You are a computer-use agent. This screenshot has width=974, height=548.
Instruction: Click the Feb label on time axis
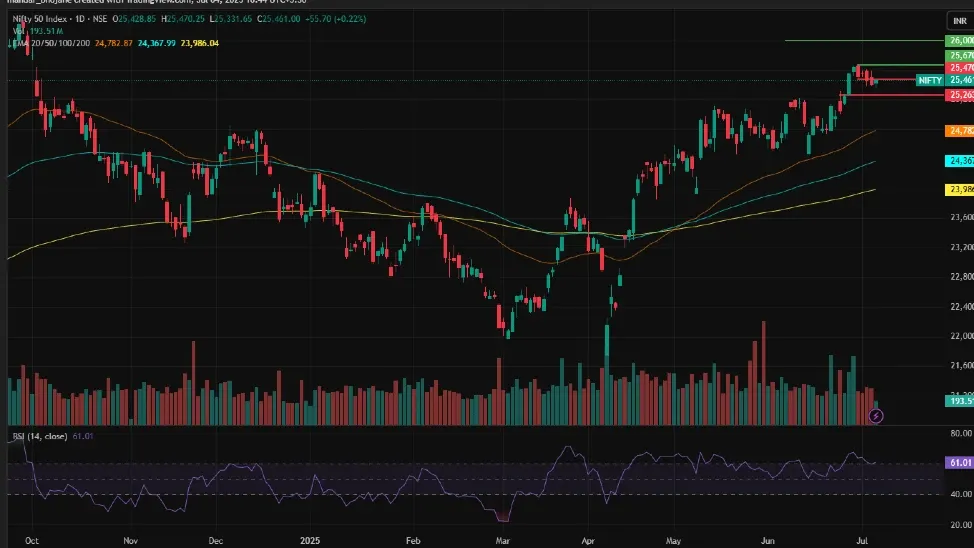[x=413, y=541]
